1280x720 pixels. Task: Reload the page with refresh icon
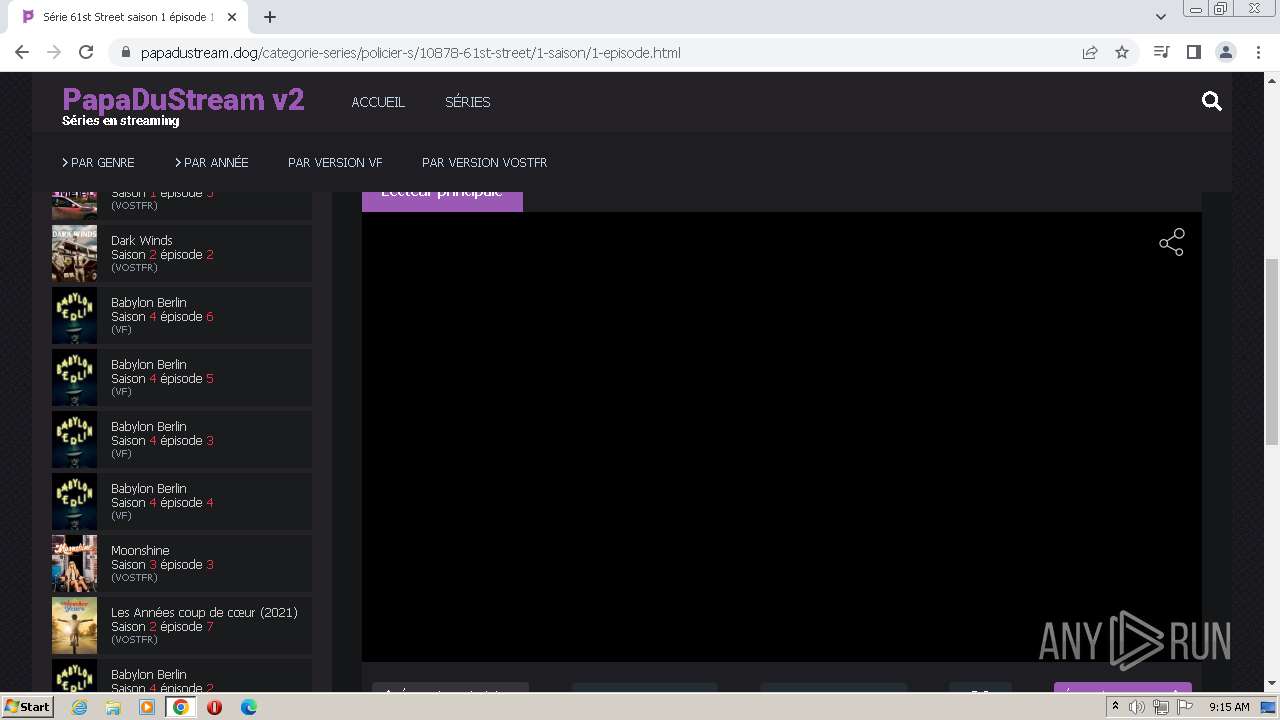click(x=86, y=52)
